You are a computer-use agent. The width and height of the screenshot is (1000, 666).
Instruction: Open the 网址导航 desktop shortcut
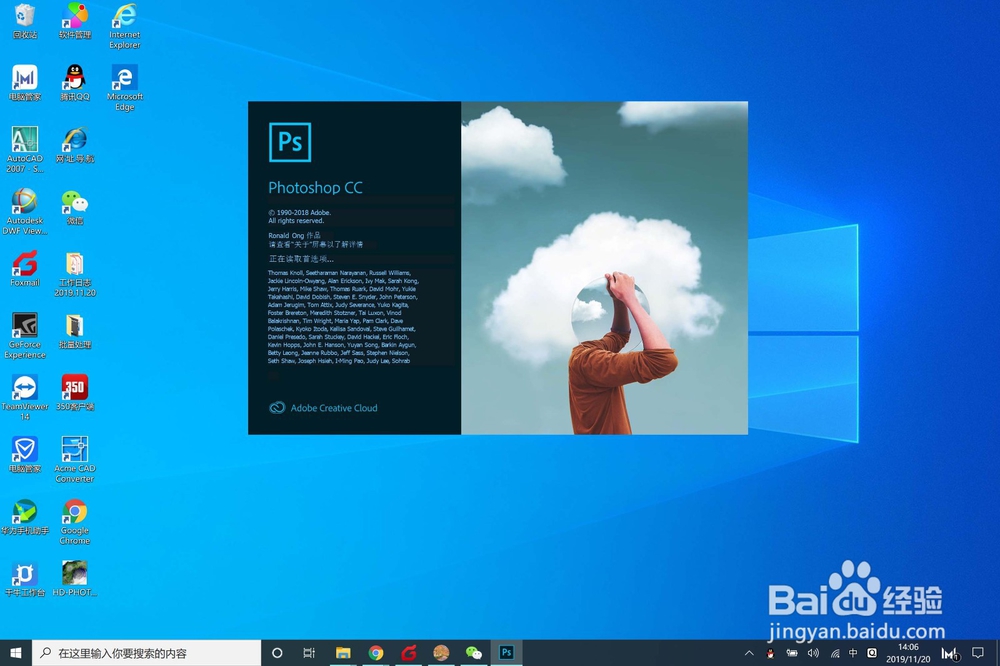pos(75,145)
